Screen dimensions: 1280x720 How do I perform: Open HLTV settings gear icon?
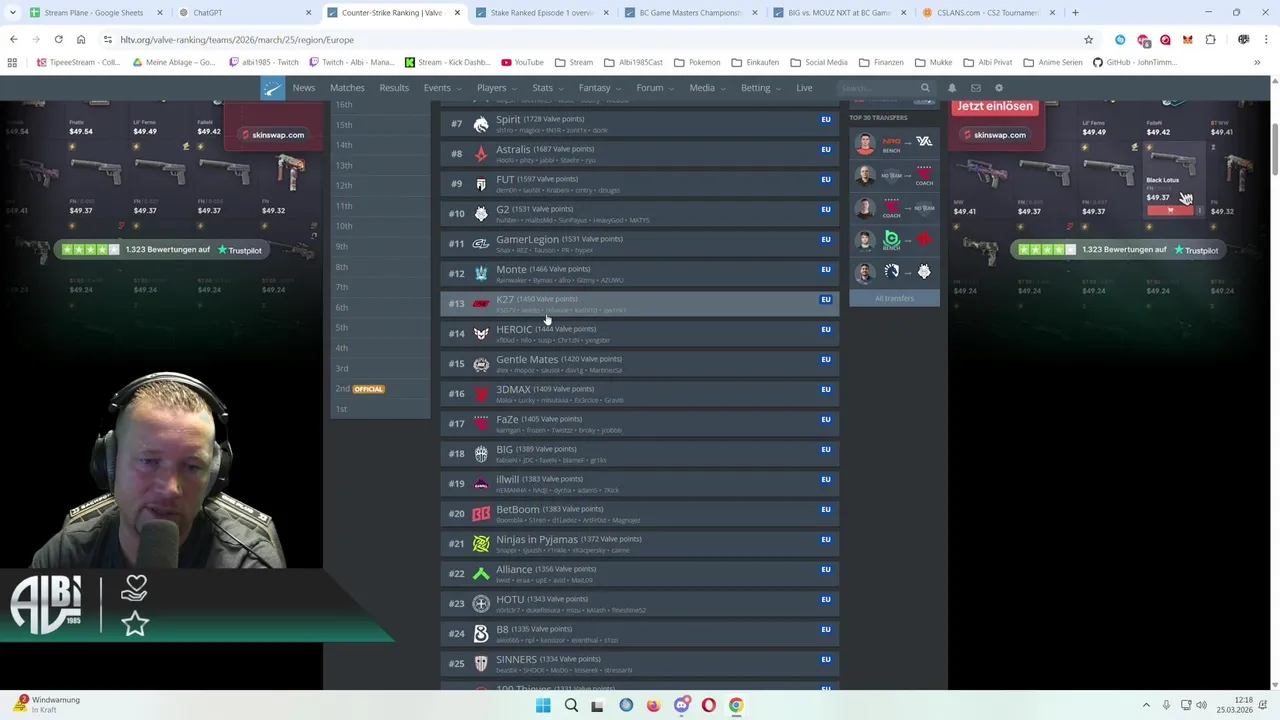999,88
